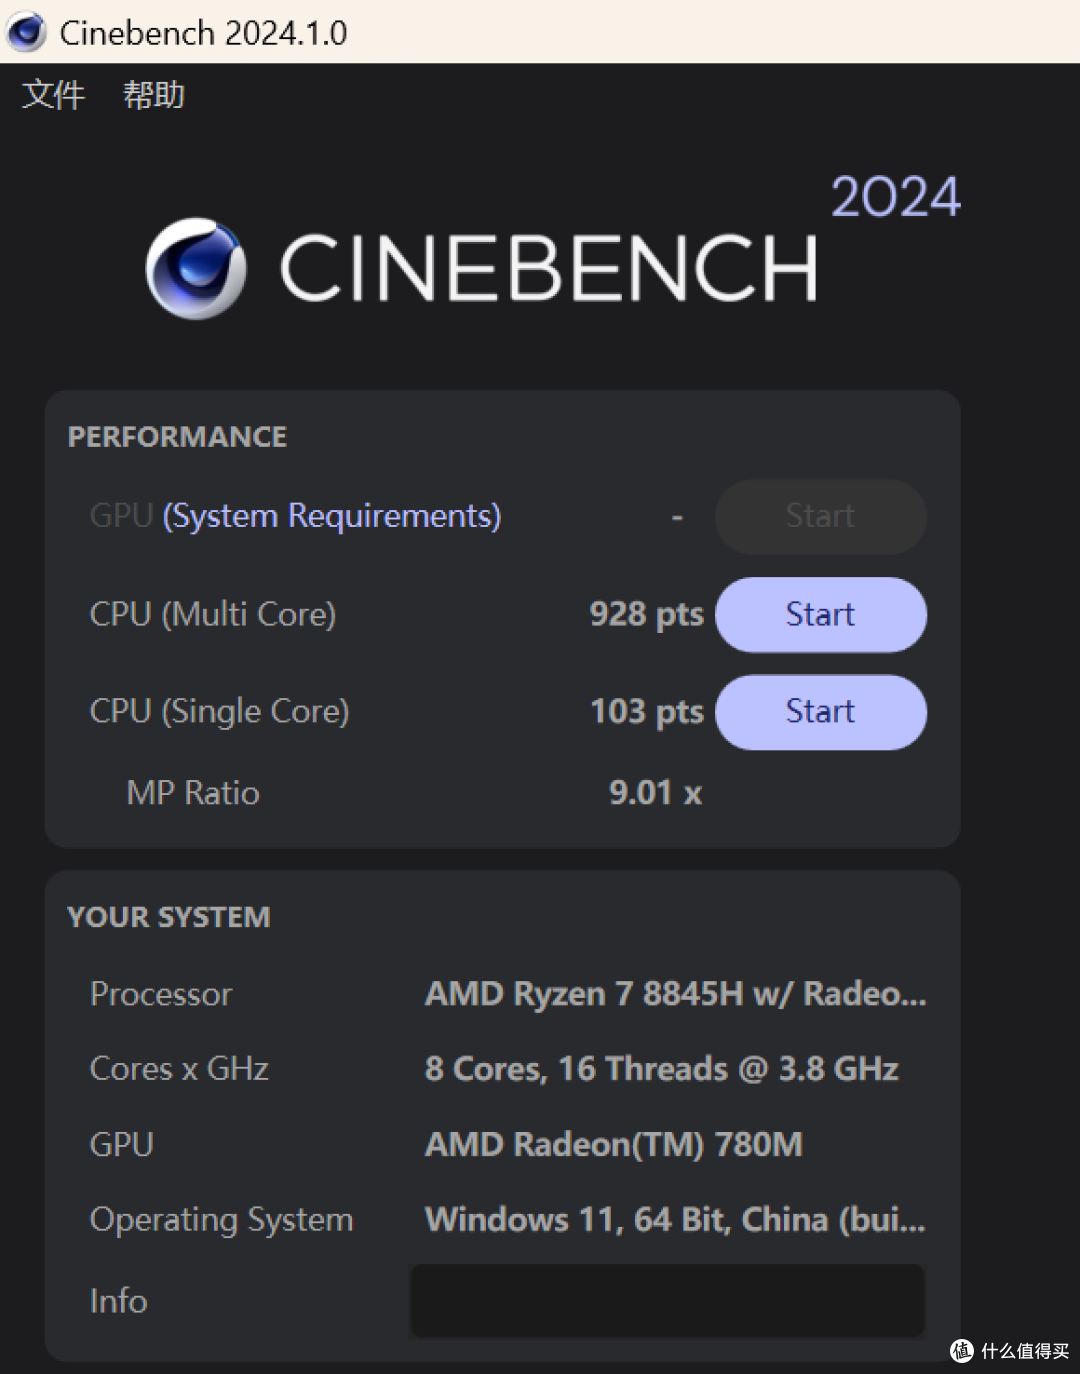The width and height of the screenshot is (1080, 1374).
Task: Click the Cinebench sphere logo in header
Action: 195,268
